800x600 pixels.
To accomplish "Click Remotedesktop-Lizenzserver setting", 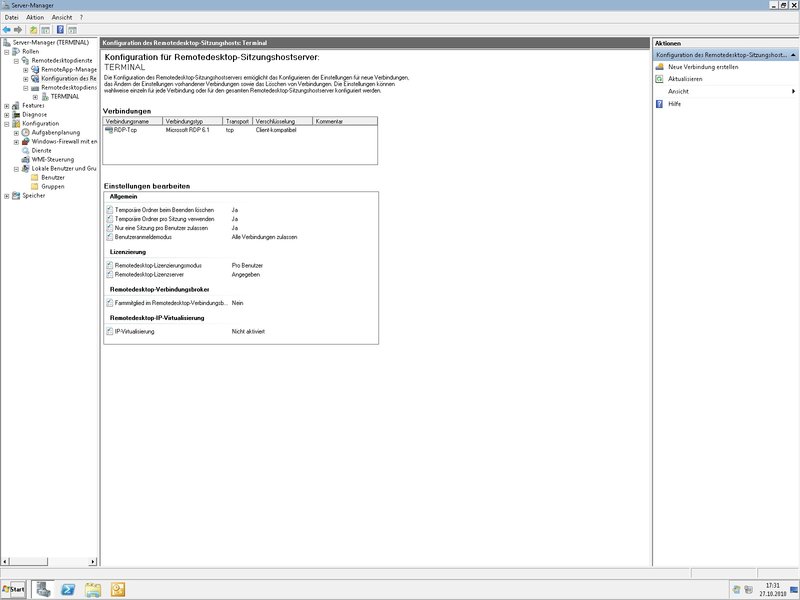I will 149,274.
